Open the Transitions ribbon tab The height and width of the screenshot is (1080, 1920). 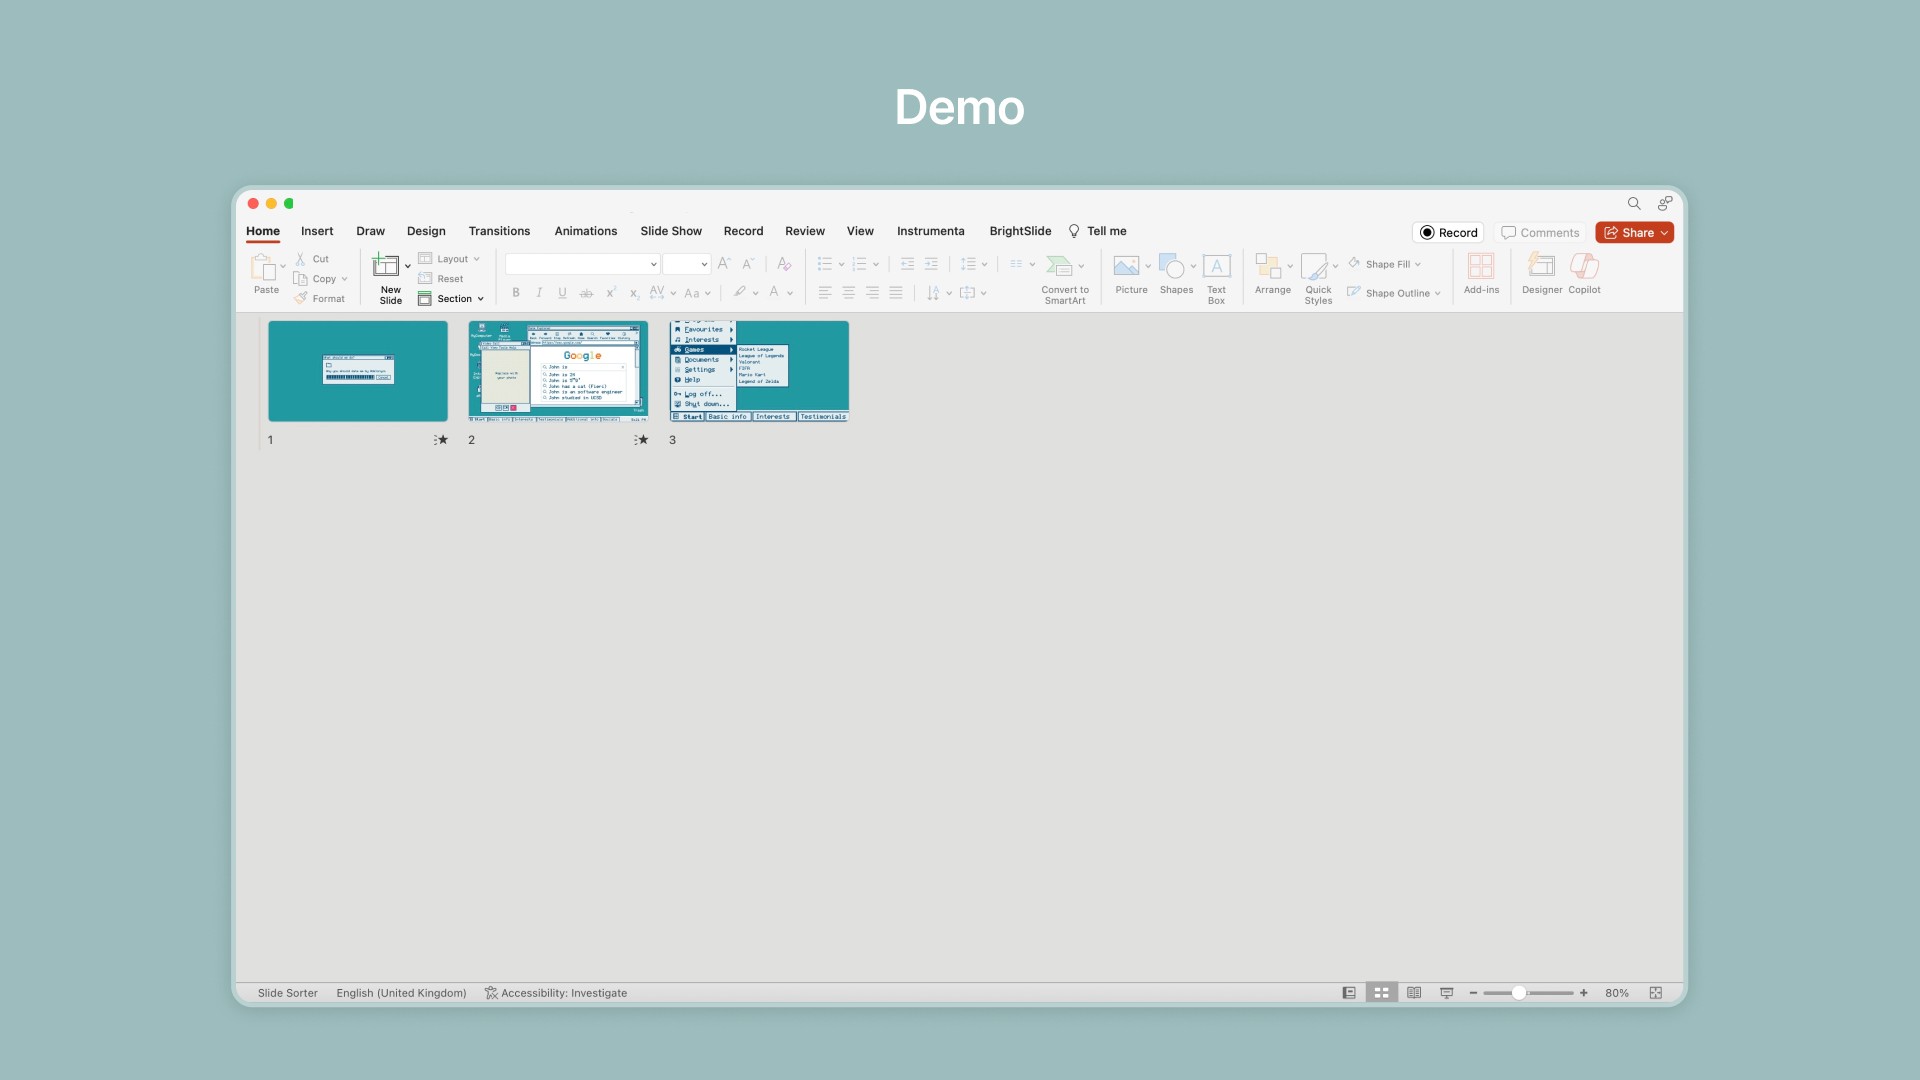coord(499,231)
